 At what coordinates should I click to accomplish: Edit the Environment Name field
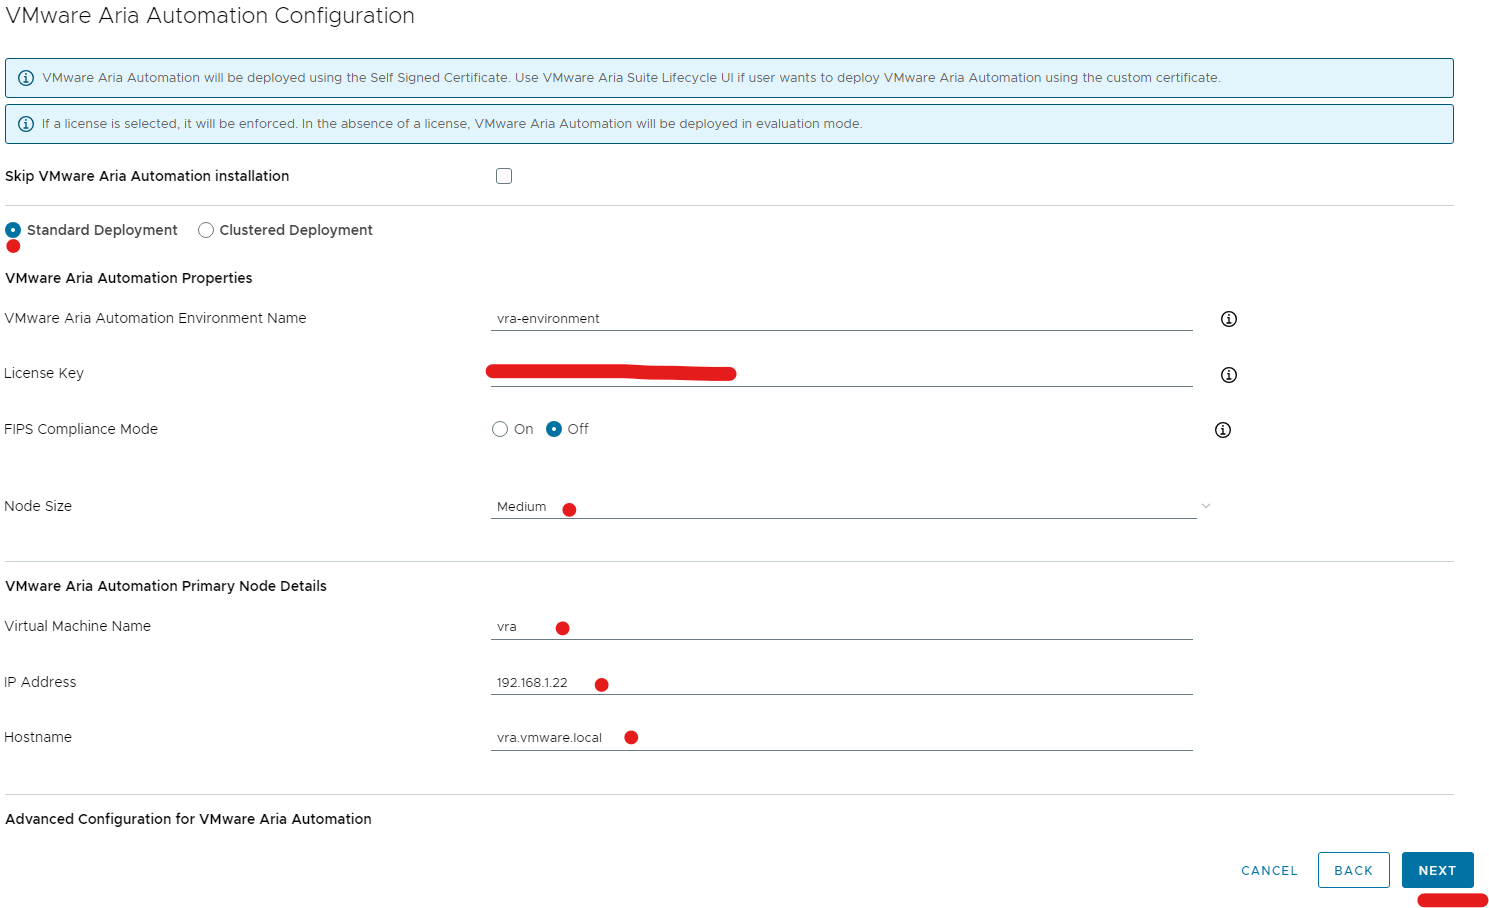click(842, 319)
